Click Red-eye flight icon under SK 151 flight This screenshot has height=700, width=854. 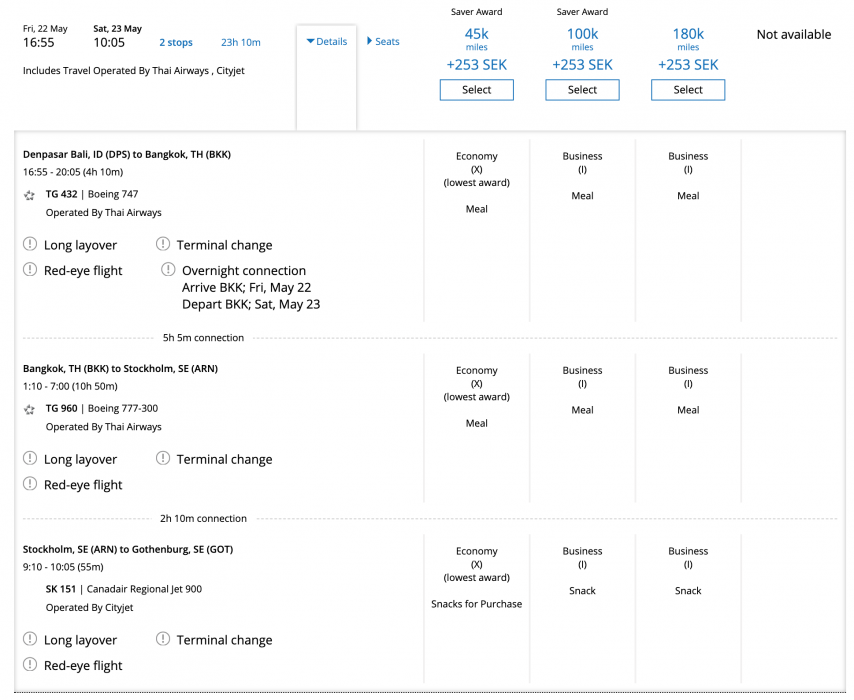30,665
